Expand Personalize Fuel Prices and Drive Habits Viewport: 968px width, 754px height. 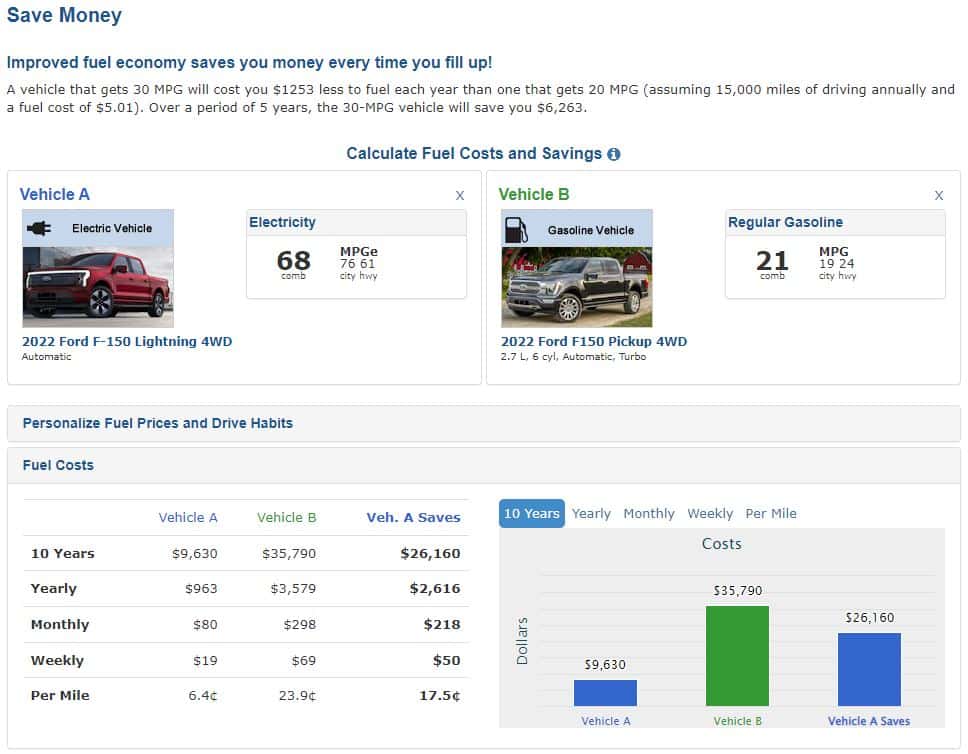[x=483, y=424]
